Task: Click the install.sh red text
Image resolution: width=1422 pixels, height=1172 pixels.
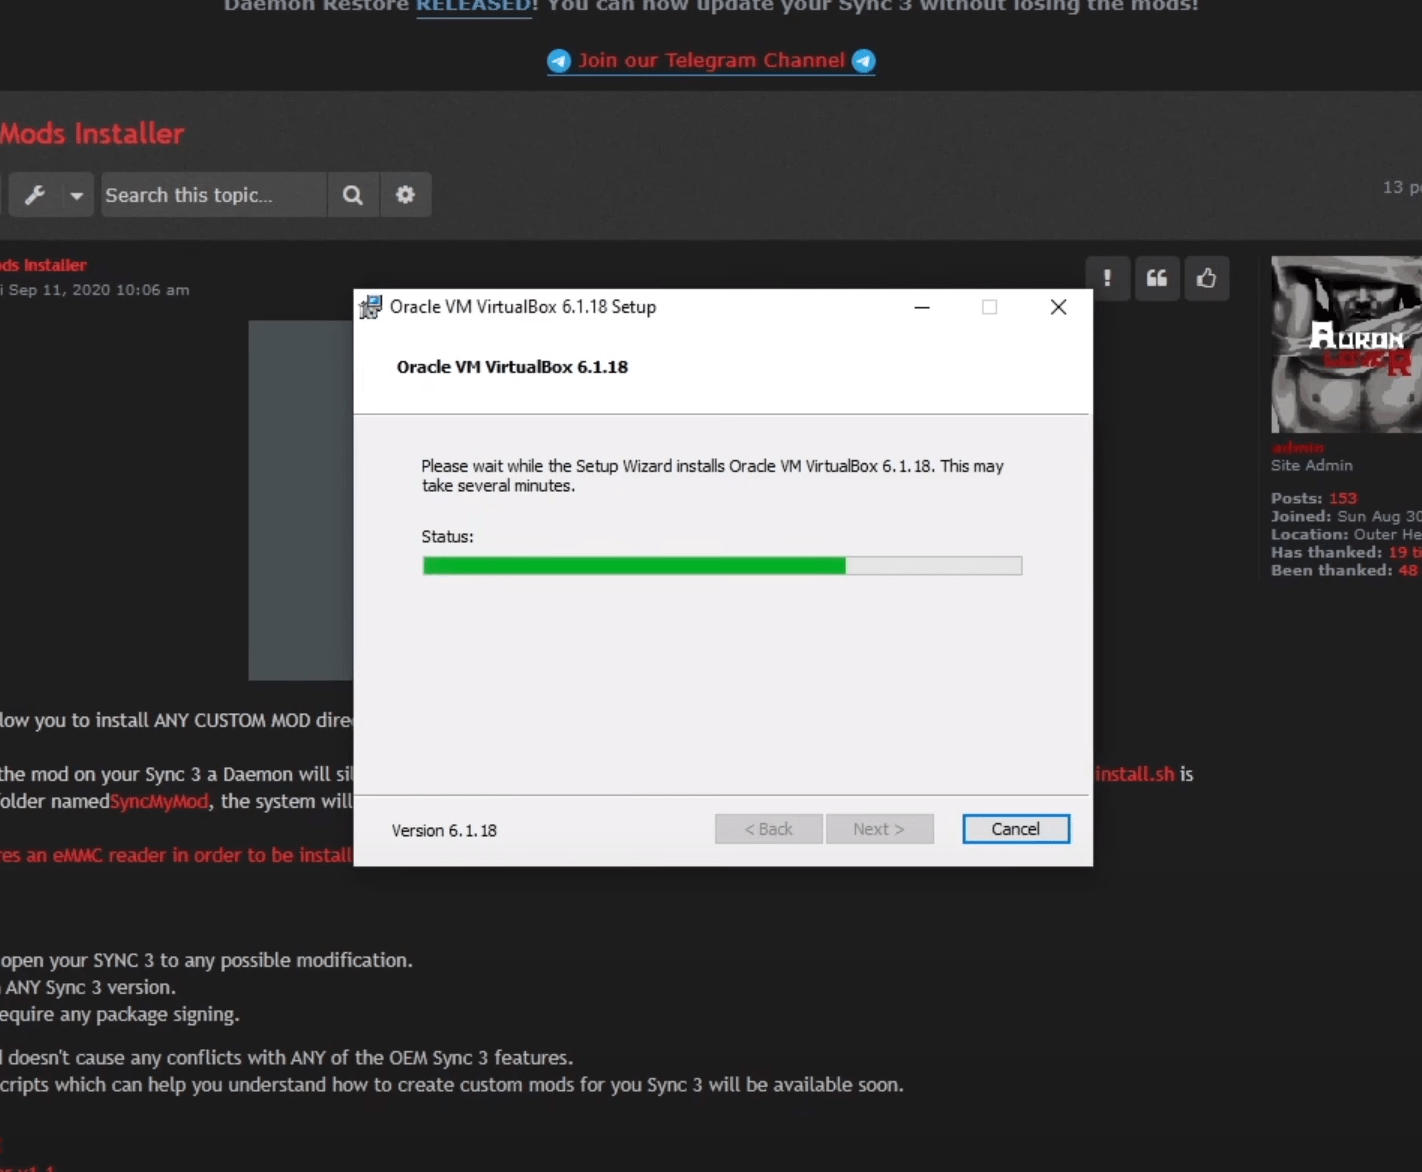Action: [x=1135, y=774]
